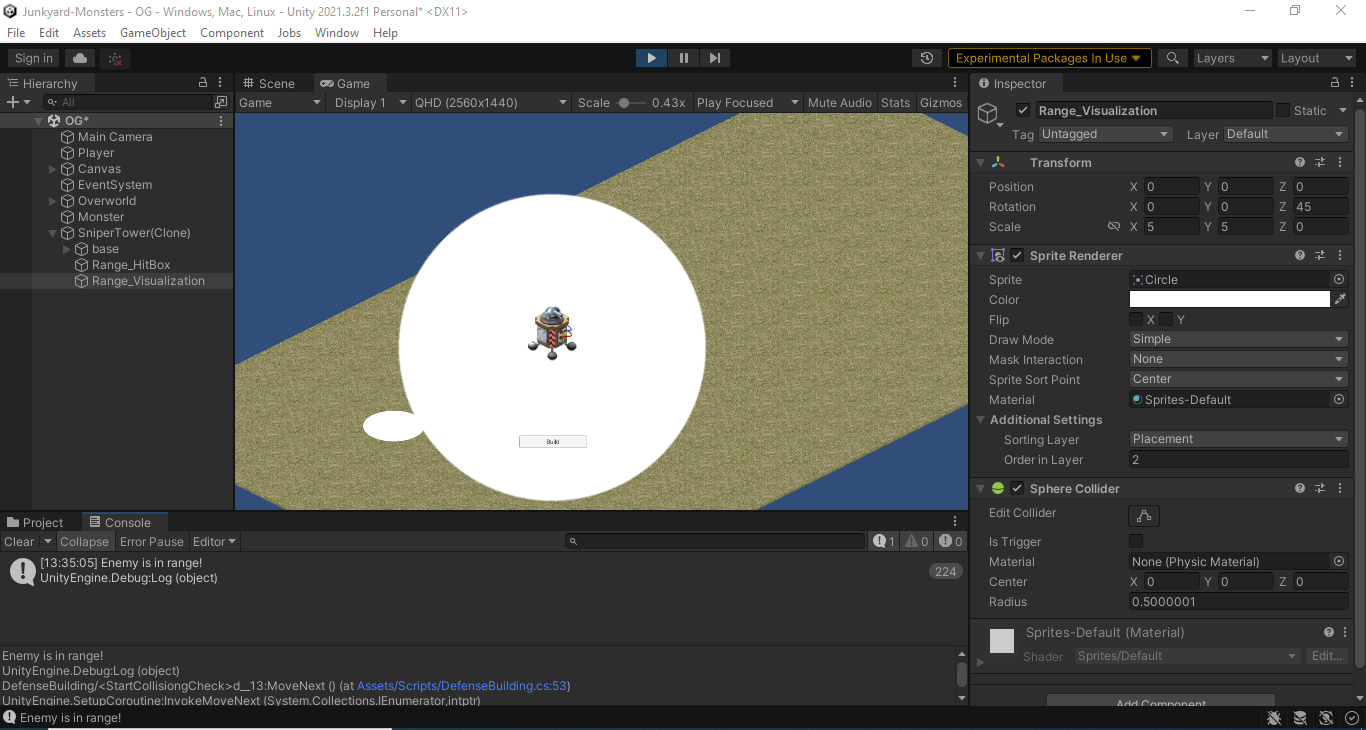Click the global search magnifier icon
This screenshot has width=1366, height=730.
1172,58
